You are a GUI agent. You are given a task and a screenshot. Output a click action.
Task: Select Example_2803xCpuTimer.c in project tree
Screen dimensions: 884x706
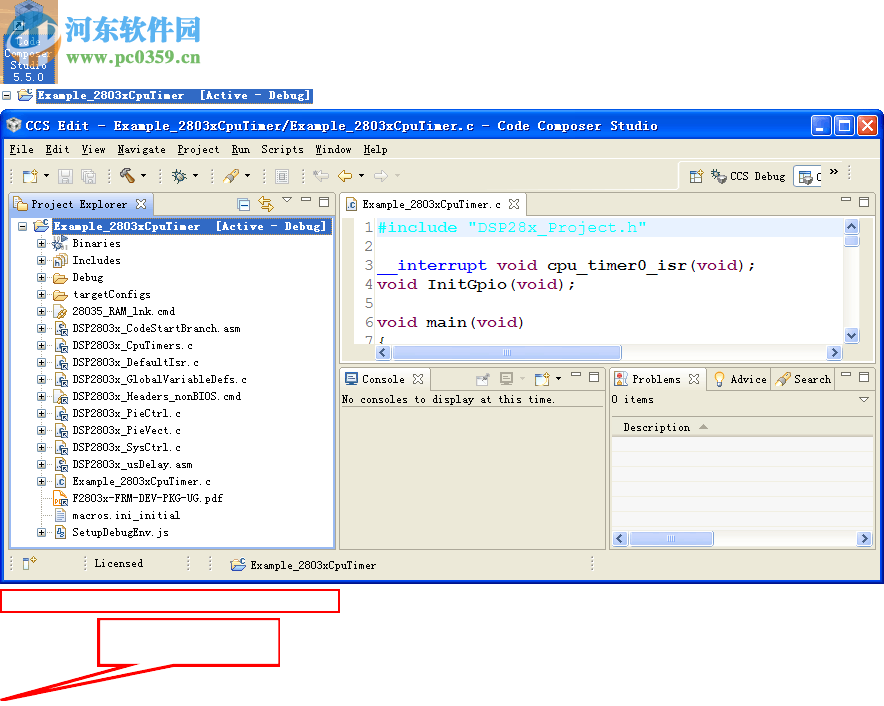click(141, 482)
